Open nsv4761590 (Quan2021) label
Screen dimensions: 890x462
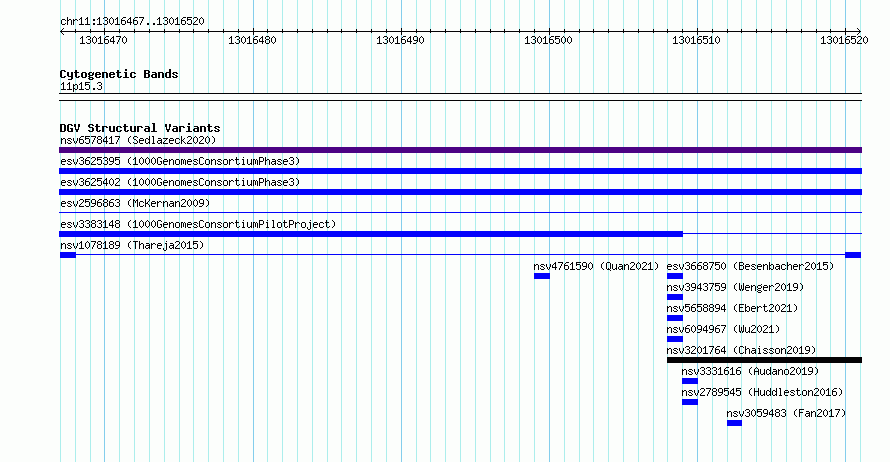coord(596,266)
